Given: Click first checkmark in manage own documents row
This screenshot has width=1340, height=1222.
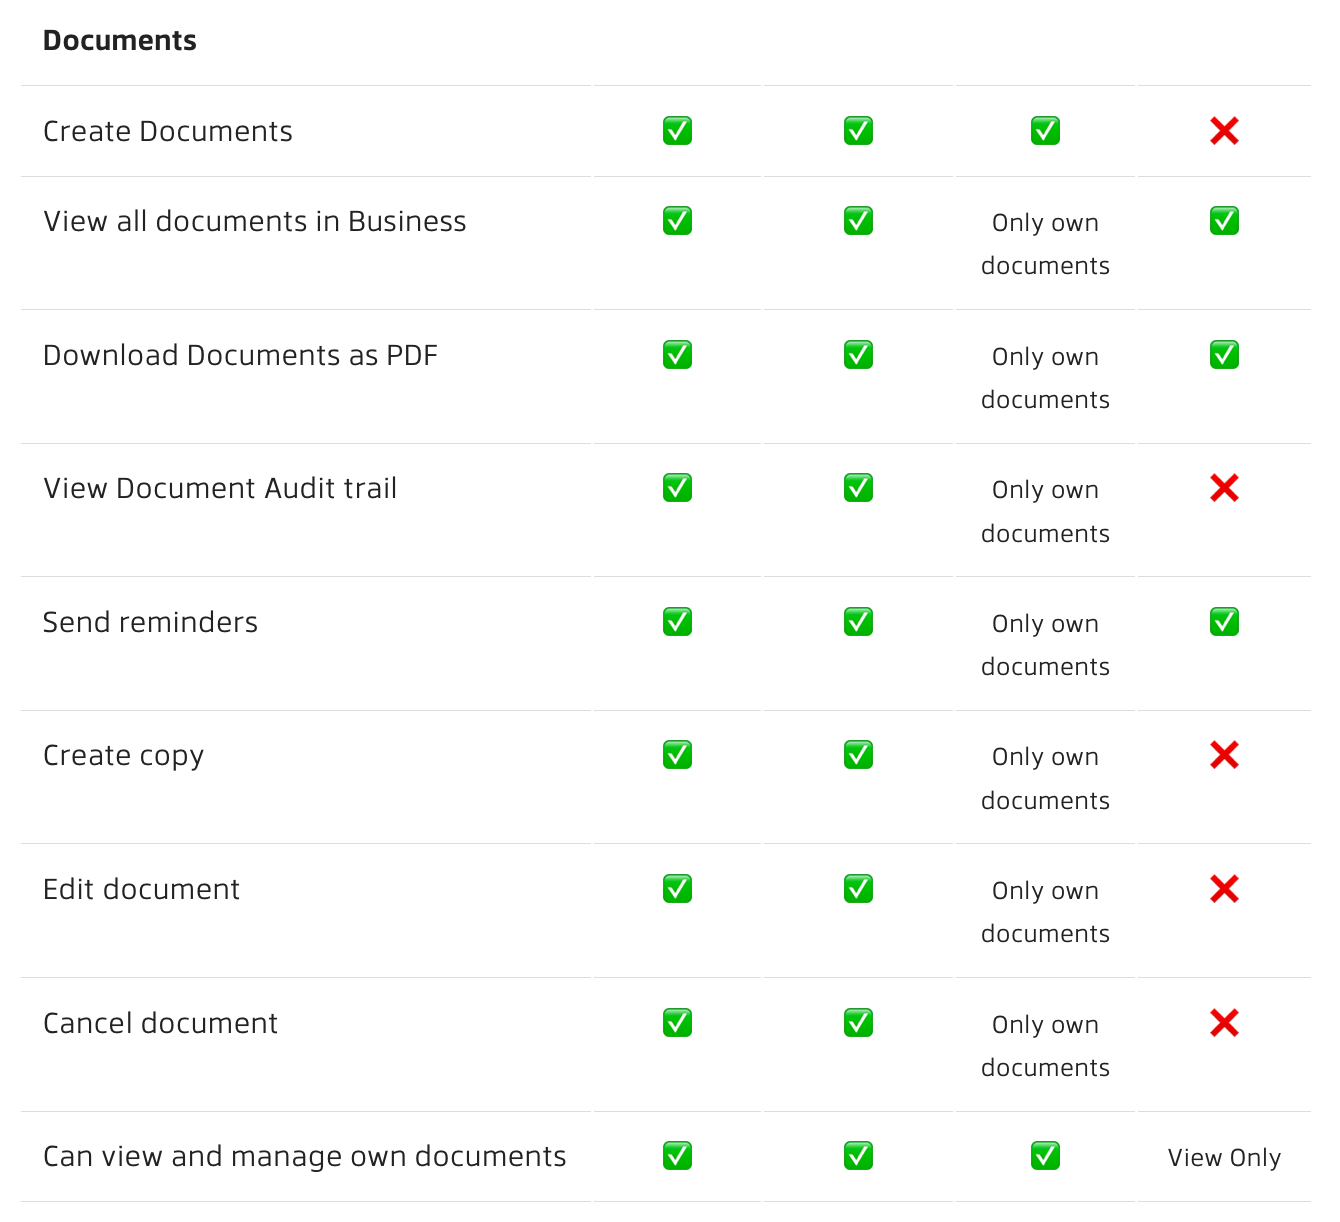Looking at the screenshot, I should click(x=677, y=1156).
